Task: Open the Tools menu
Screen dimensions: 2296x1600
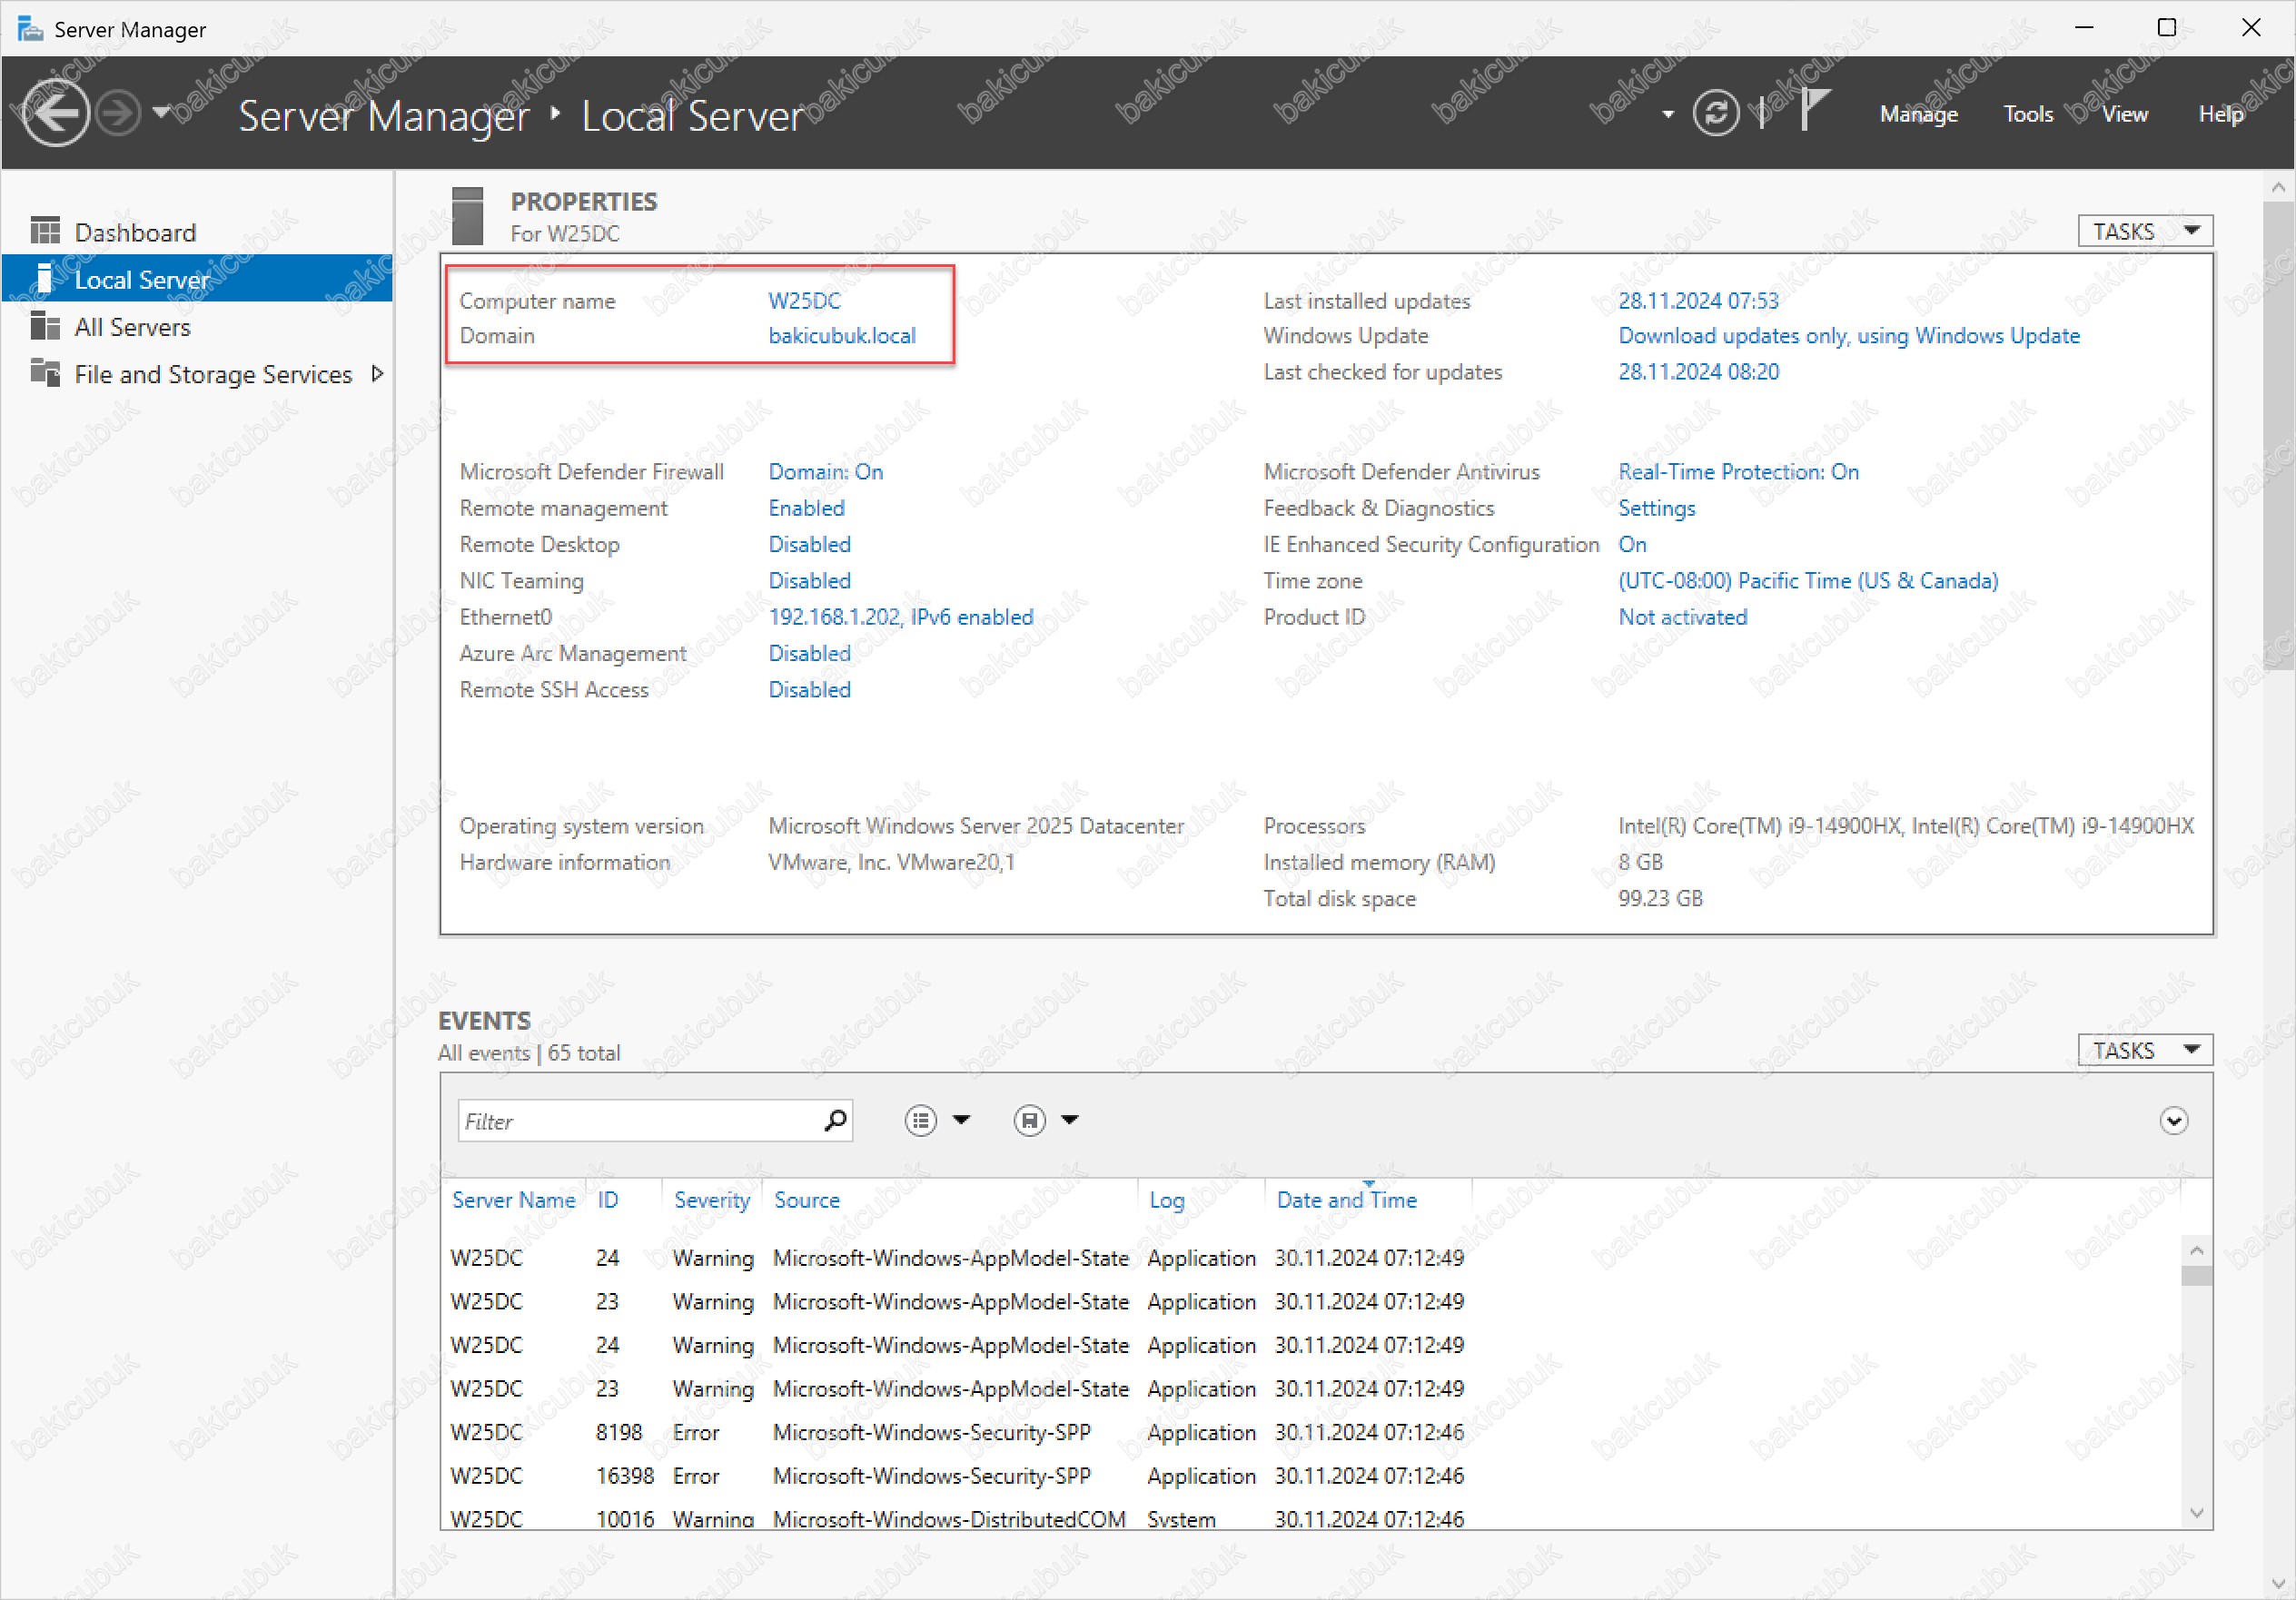Action: (x=2028, y=114)
